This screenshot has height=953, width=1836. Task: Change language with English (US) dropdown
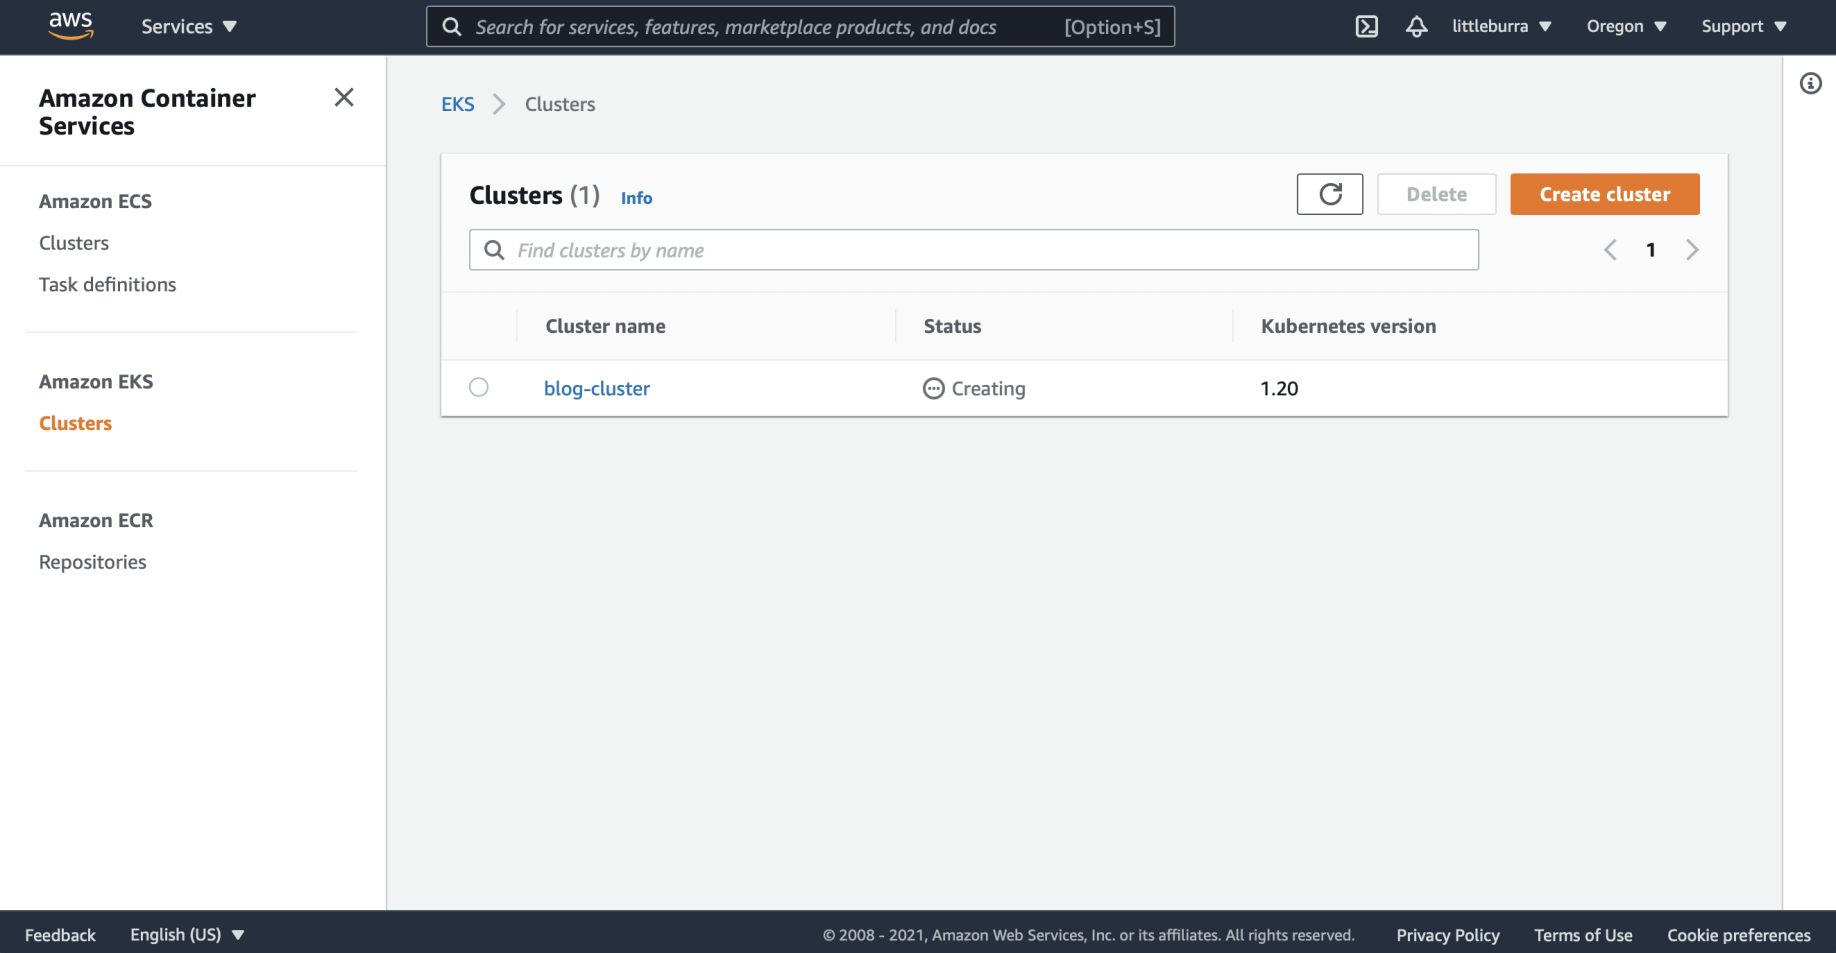tap(187, 935)
